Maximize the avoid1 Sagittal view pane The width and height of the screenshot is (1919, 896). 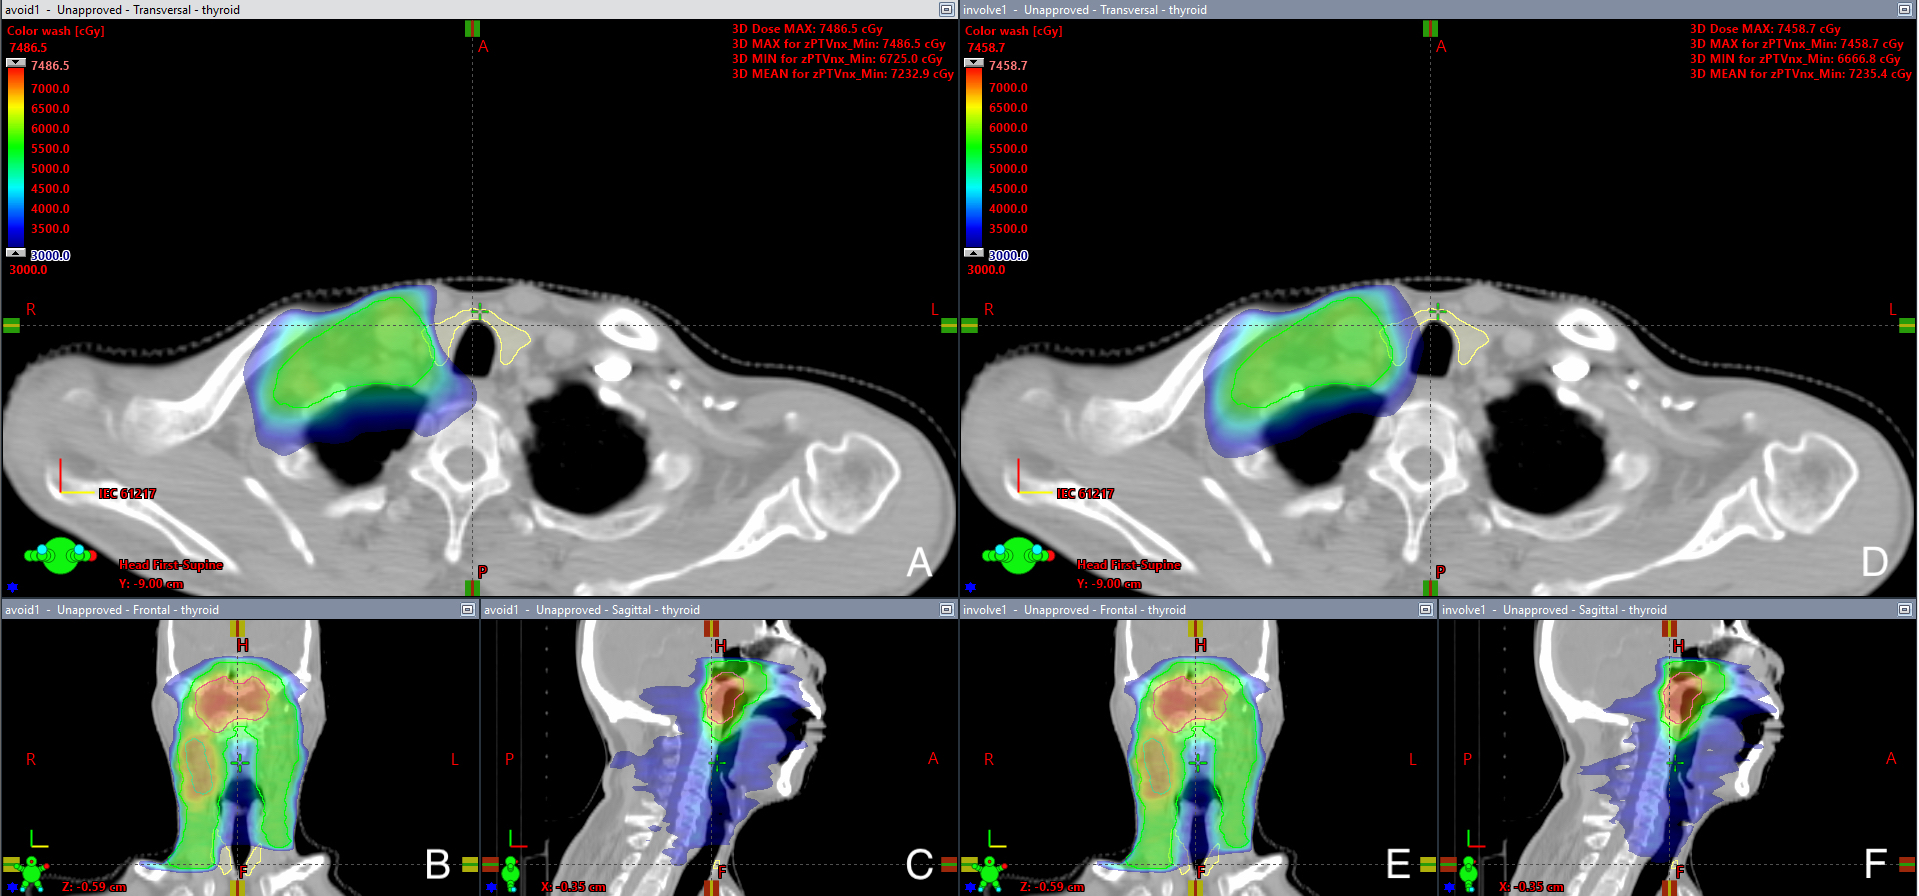(x=946, y=609)
